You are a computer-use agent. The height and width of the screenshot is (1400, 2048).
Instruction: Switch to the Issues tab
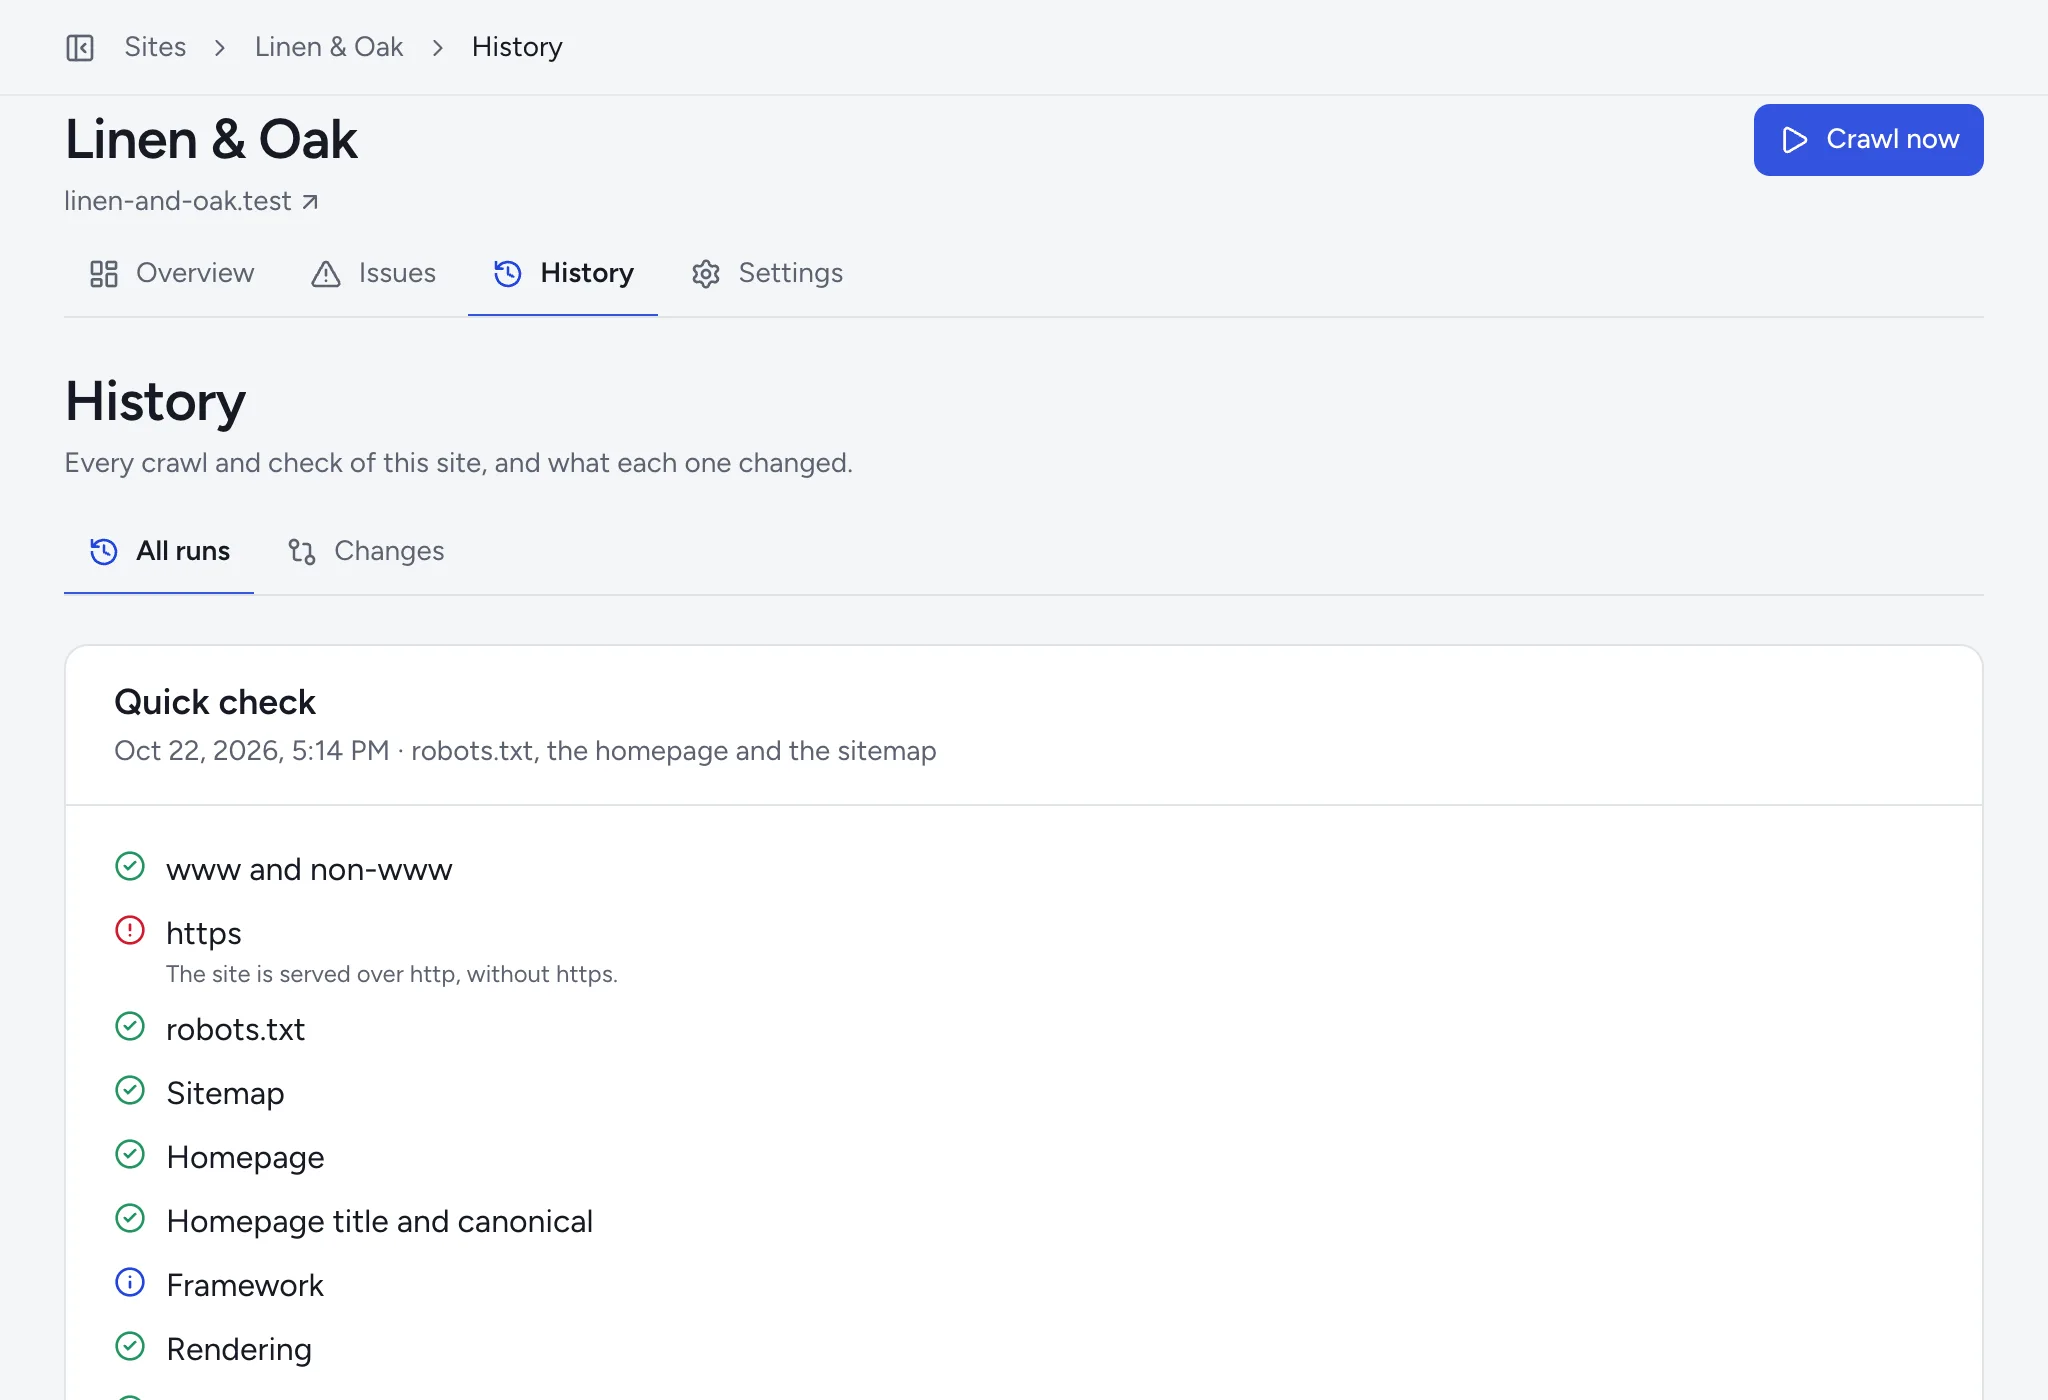click(373, 273)
